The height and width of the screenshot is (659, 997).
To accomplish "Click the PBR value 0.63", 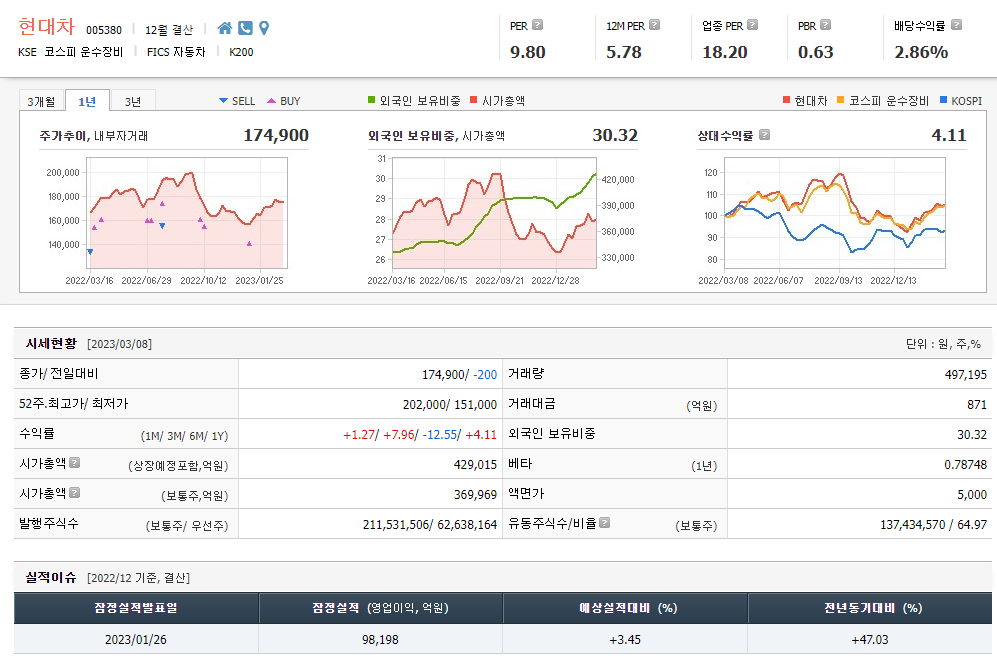I will pyautogui.click(x=816, y=52).
